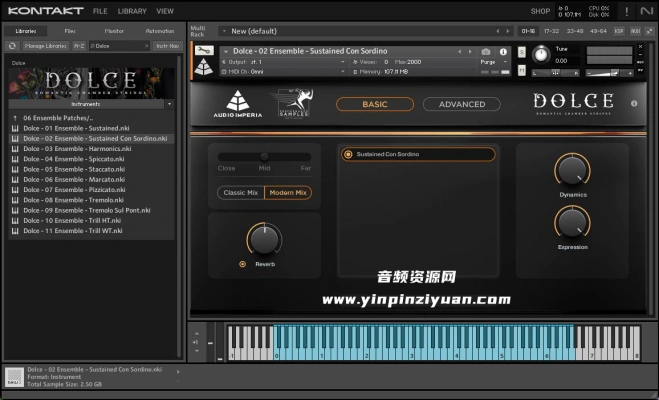The width and height of the screenshot is (659, 400).
Task: Click the Instr Nav button
Action: [x=168, y=46]
